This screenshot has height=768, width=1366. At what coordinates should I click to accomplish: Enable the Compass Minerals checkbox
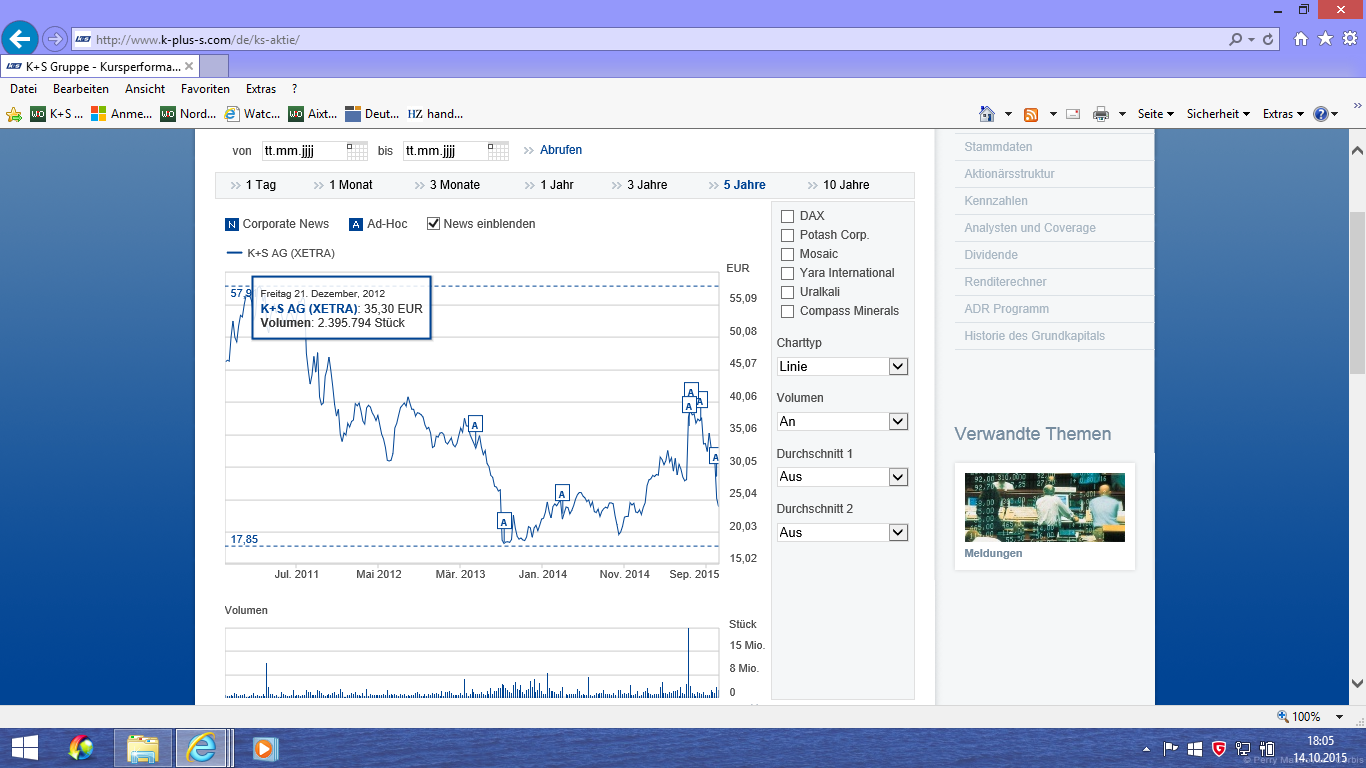coord(787,311)
